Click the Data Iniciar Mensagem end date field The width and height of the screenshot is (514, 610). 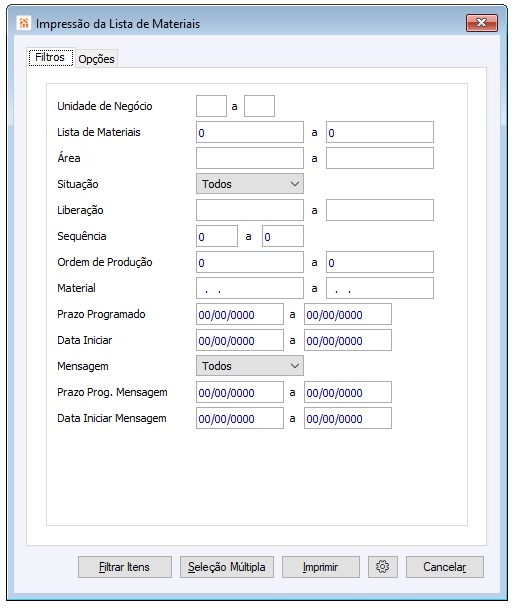click(348, 418)
